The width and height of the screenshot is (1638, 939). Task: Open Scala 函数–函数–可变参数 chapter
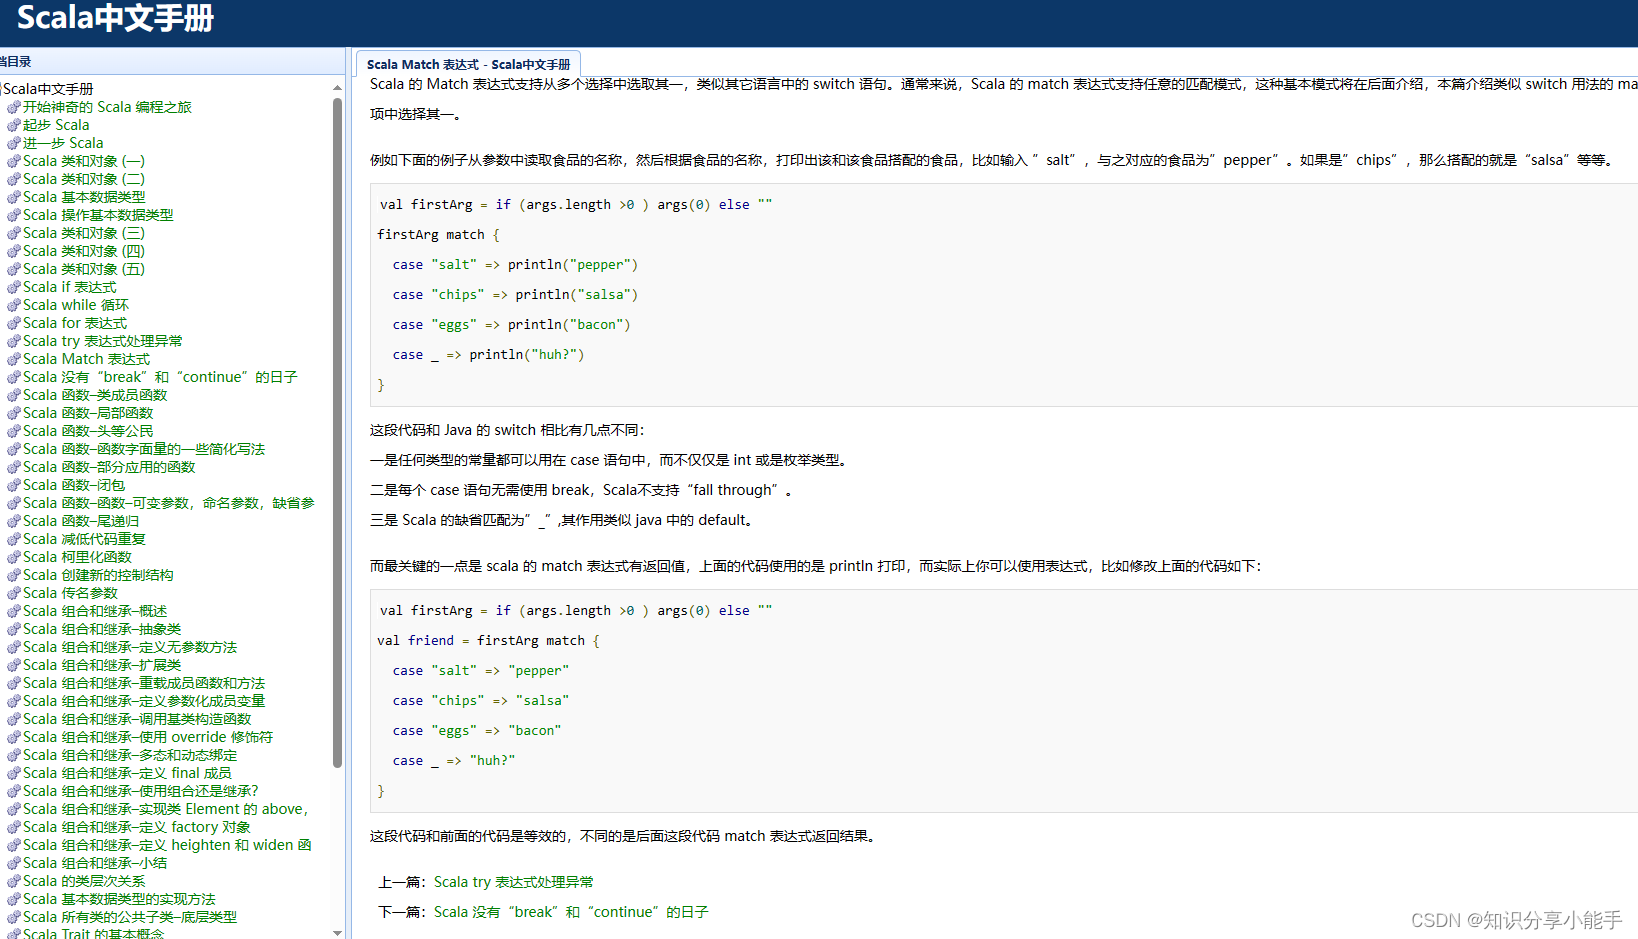click(x=169, y=503)
